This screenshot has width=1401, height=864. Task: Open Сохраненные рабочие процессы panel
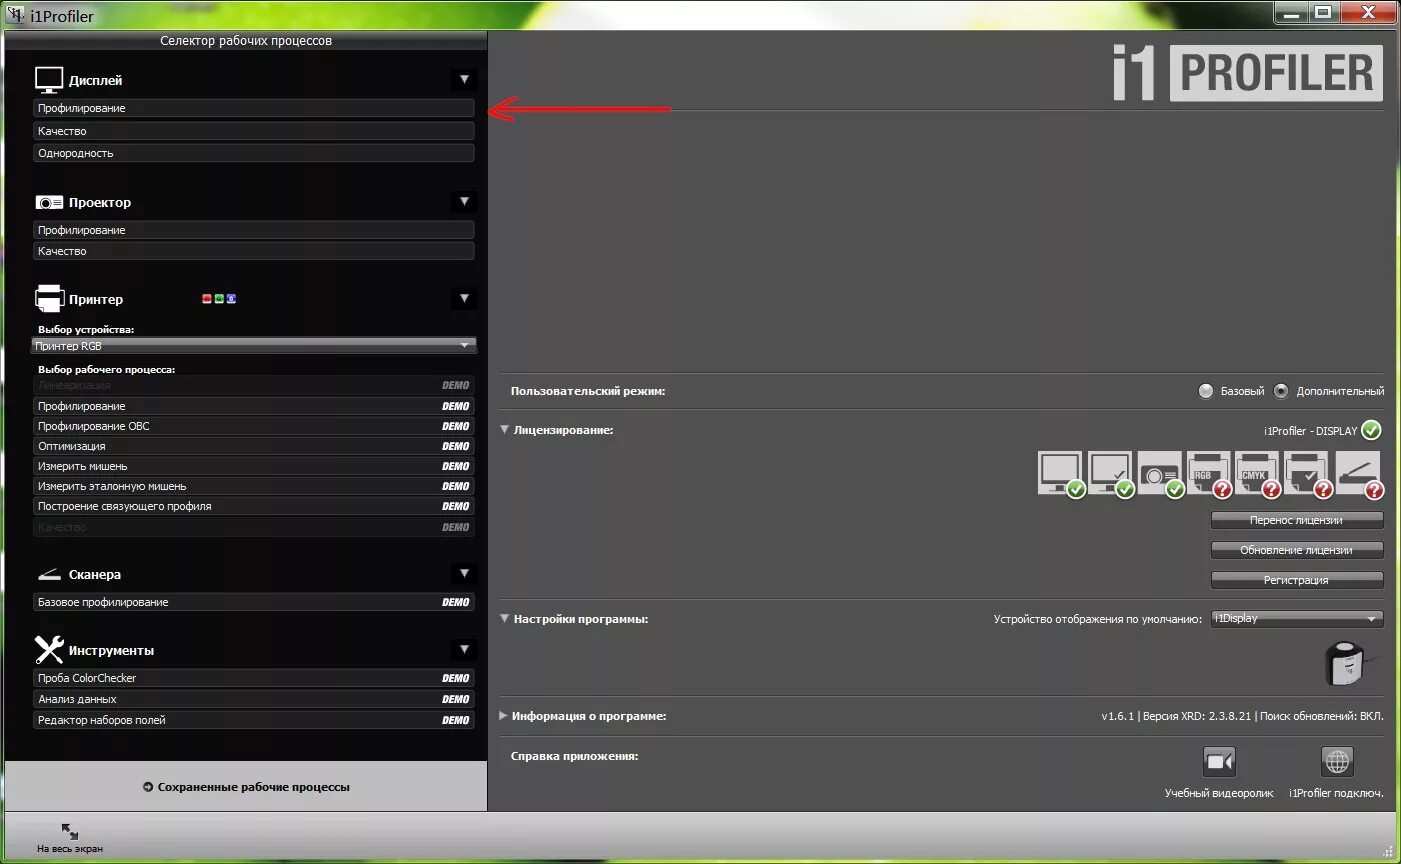pyautogui.click(x=246, y=787)
